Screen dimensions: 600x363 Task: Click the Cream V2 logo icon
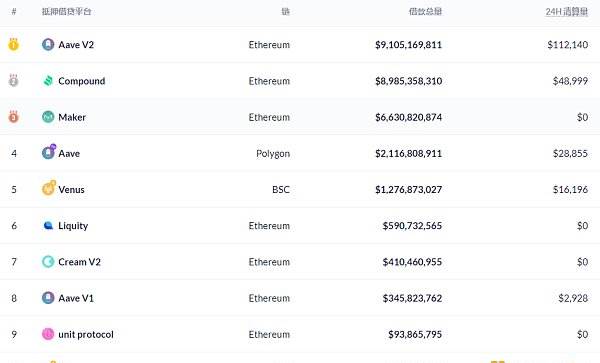click(48, 262)
